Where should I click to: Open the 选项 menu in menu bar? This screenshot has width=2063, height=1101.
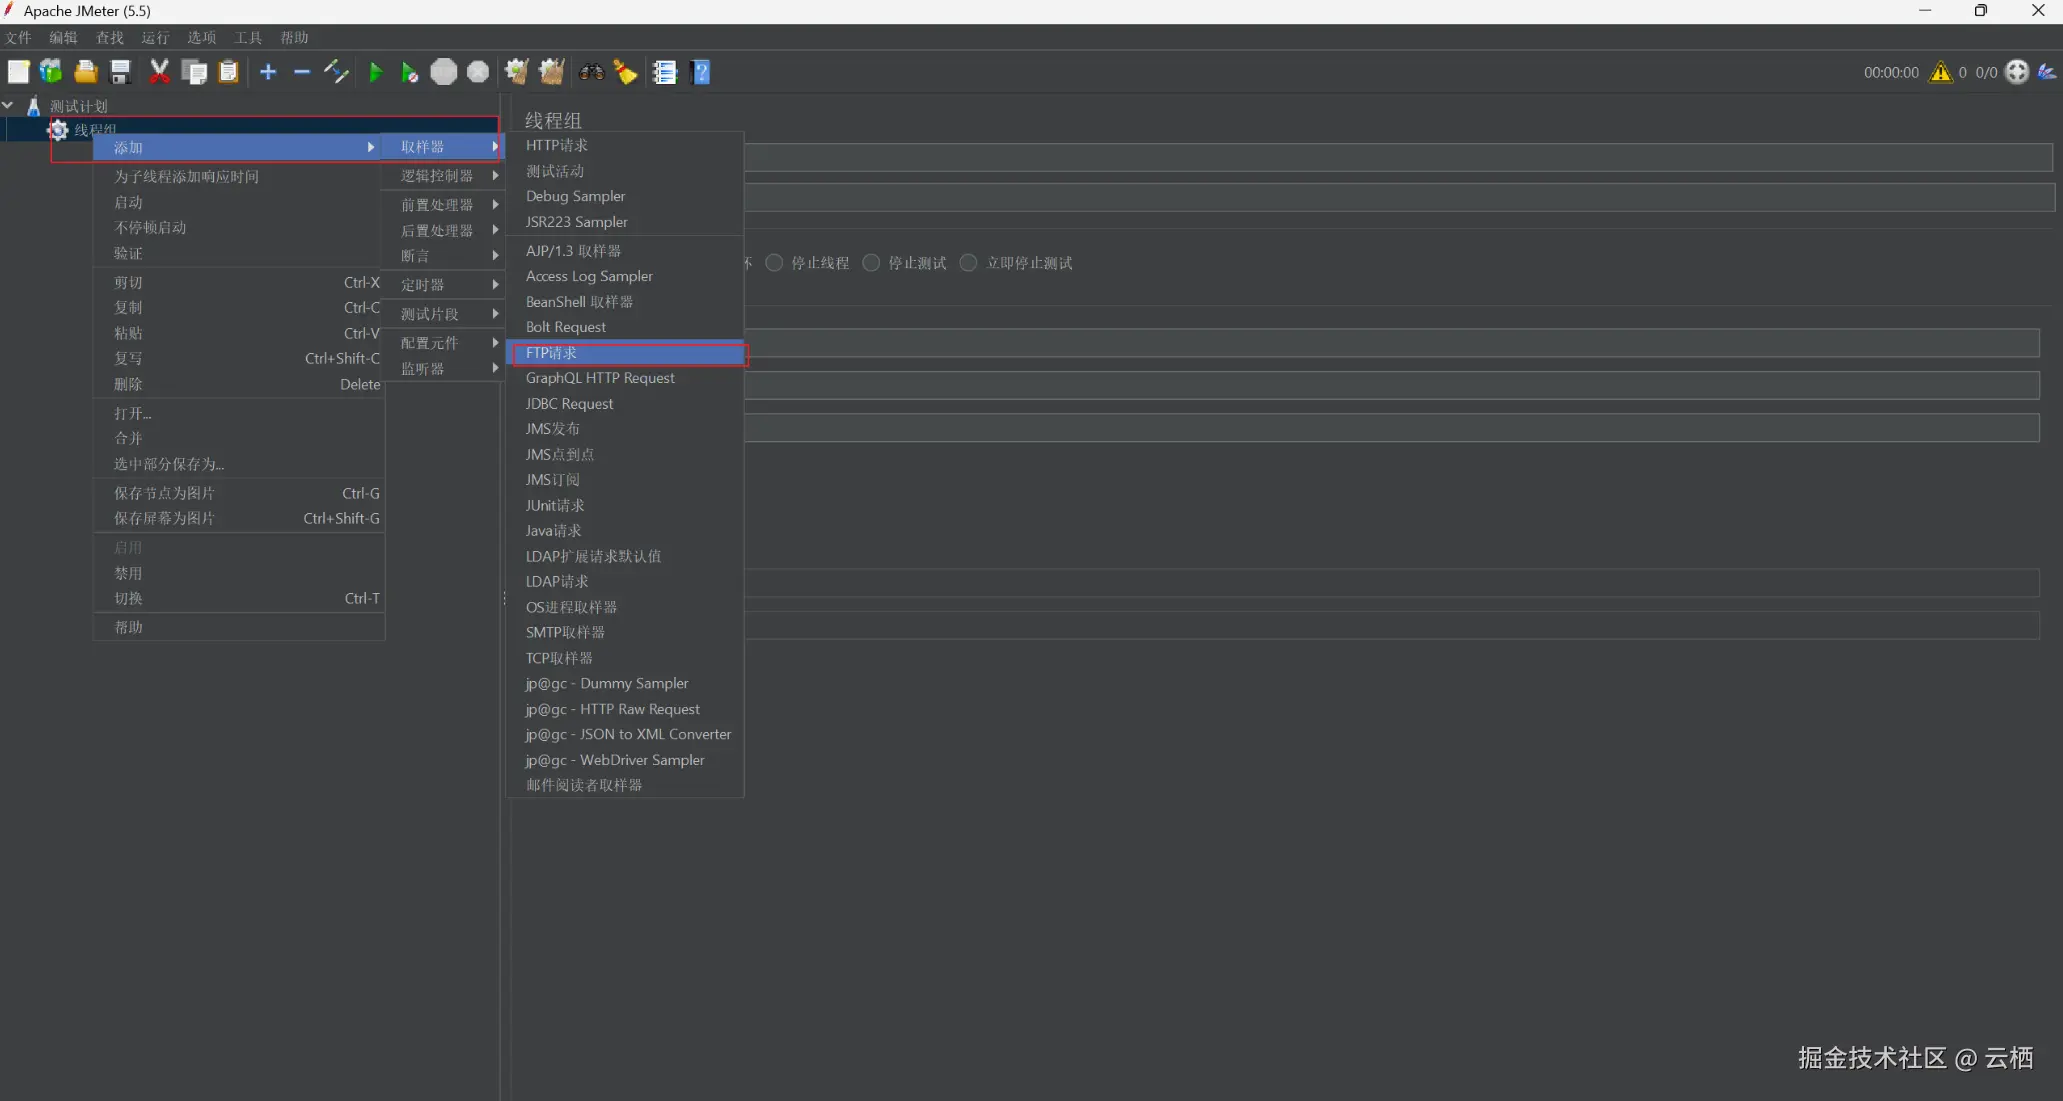coord(201,38)
